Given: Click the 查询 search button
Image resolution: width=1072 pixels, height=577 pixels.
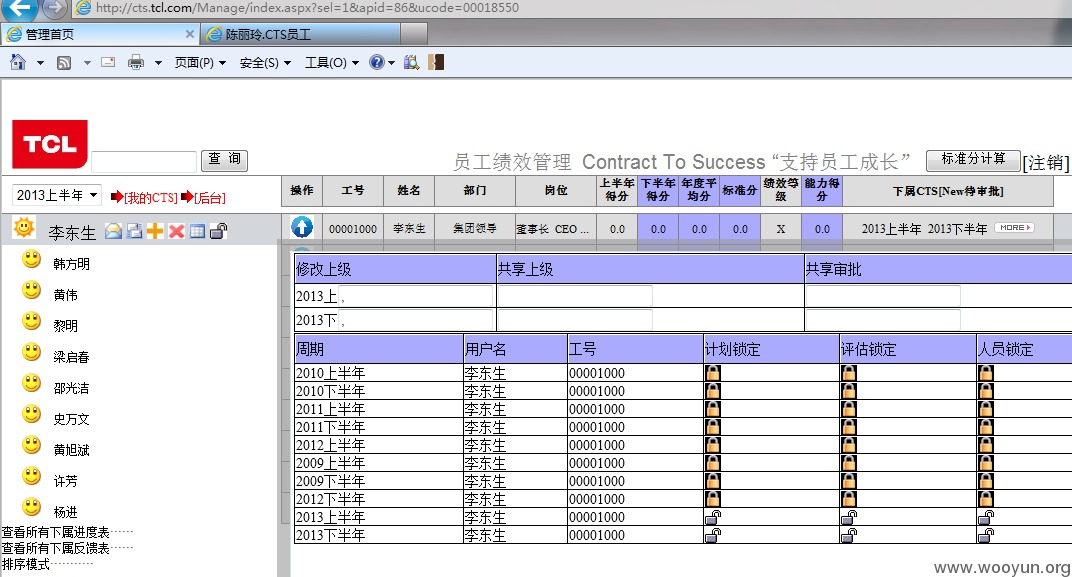Looking at the screenshot, I should tap(224, 160).
